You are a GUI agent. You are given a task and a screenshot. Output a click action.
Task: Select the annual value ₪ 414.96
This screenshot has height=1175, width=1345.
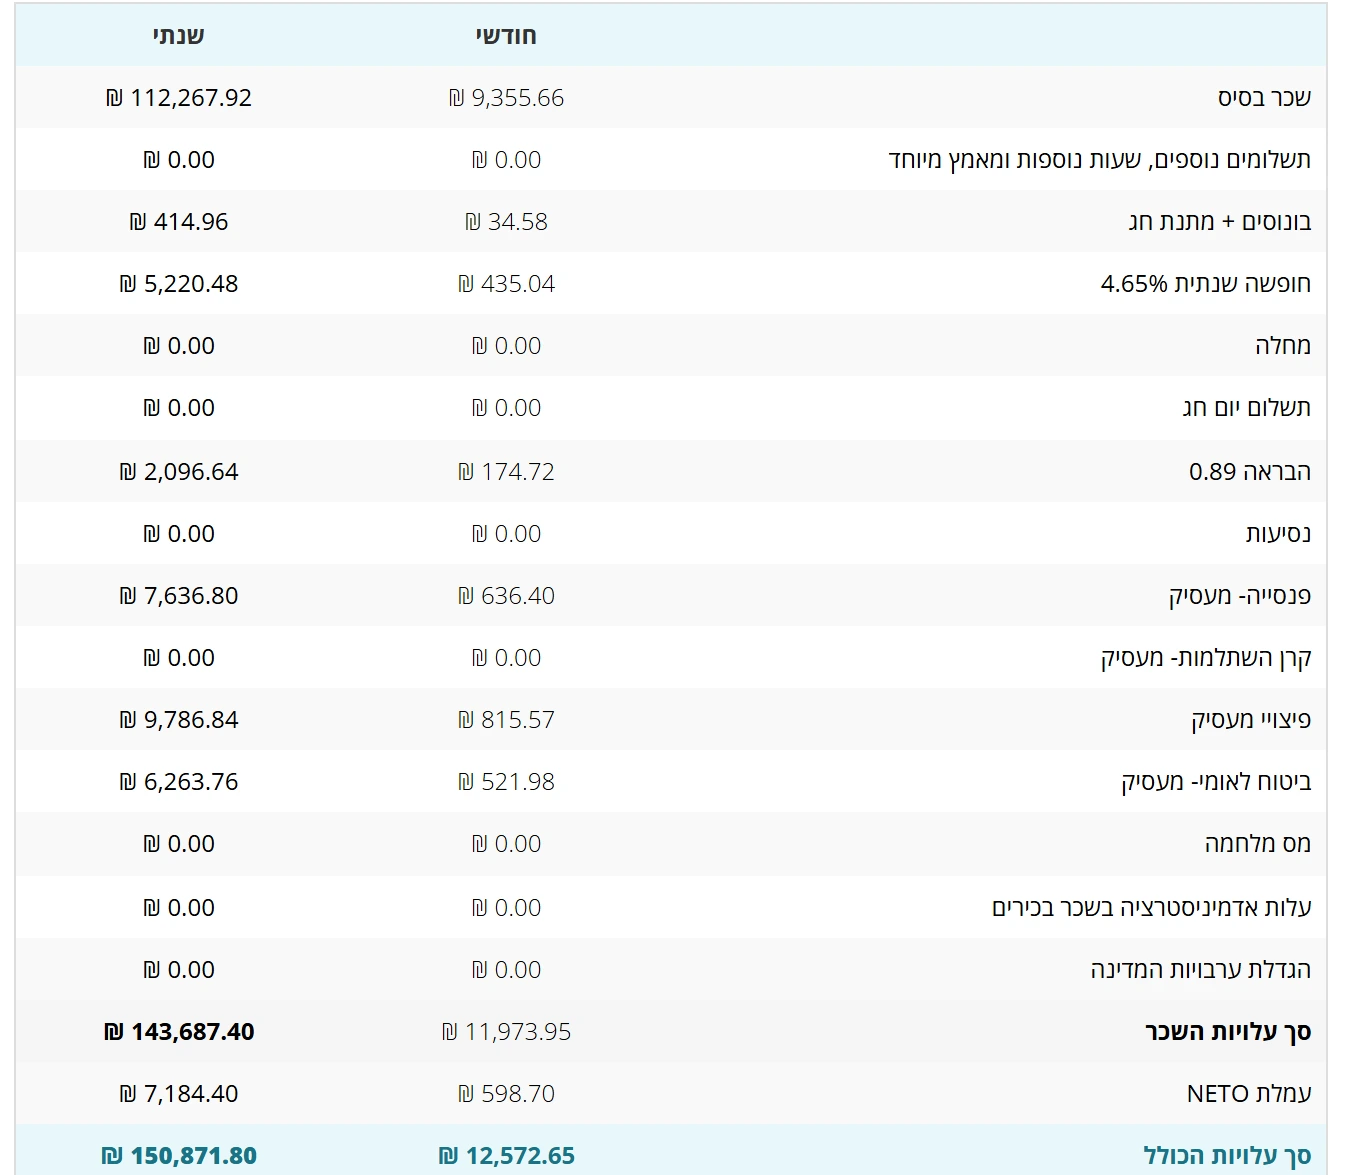tap(179, 222)
